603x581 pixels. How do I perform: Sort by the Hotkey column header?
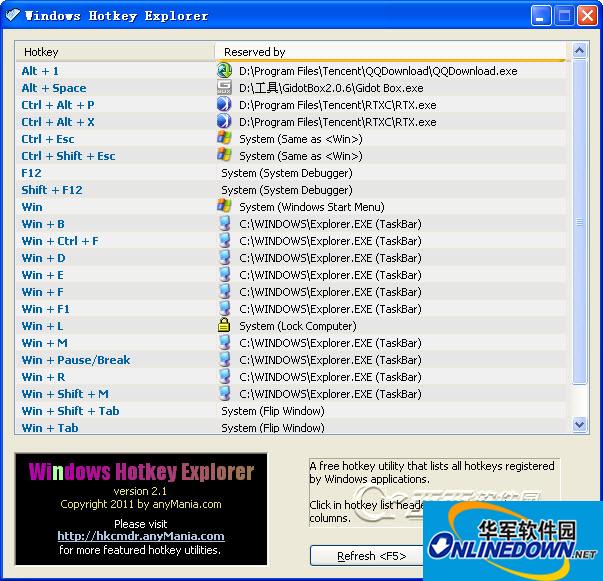(x=115, y=52)
